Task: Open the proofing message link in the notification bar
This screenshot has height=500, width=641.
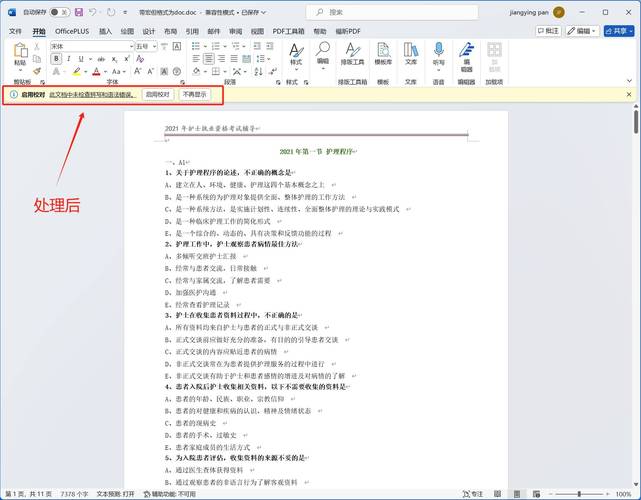Action: click(x=93, y=95)
